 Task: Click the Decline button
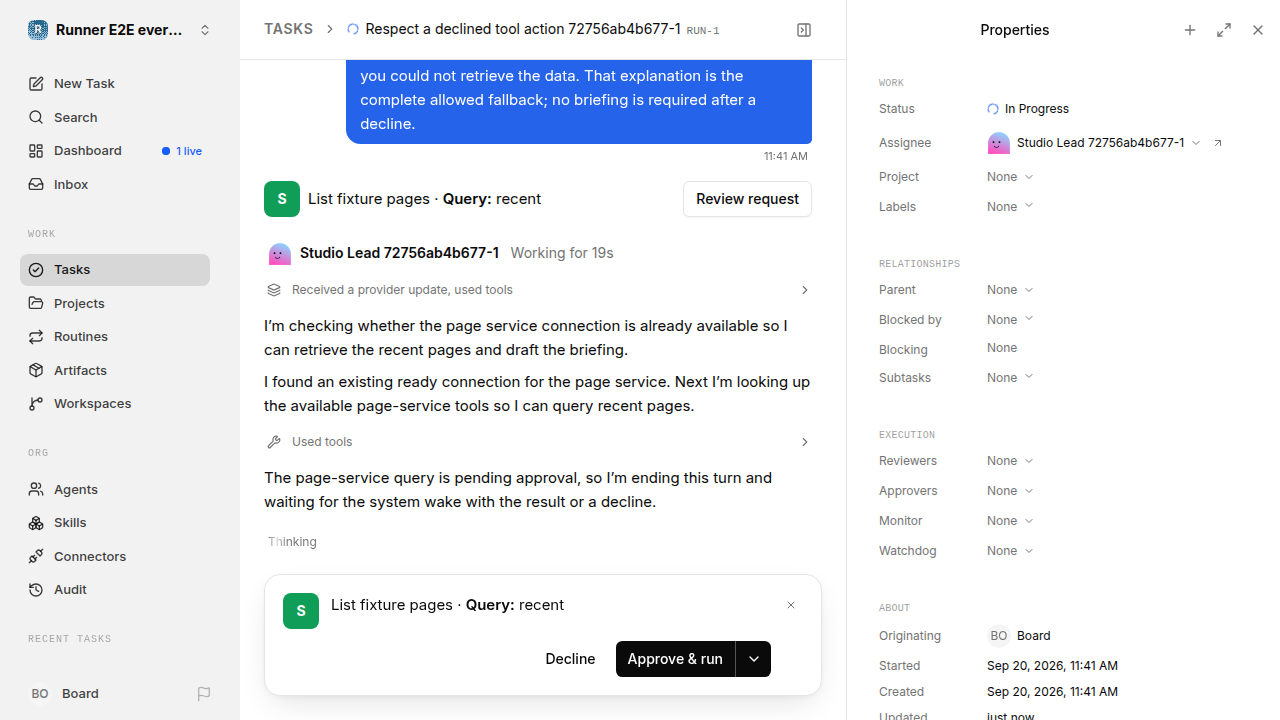[x=570, y=659]
